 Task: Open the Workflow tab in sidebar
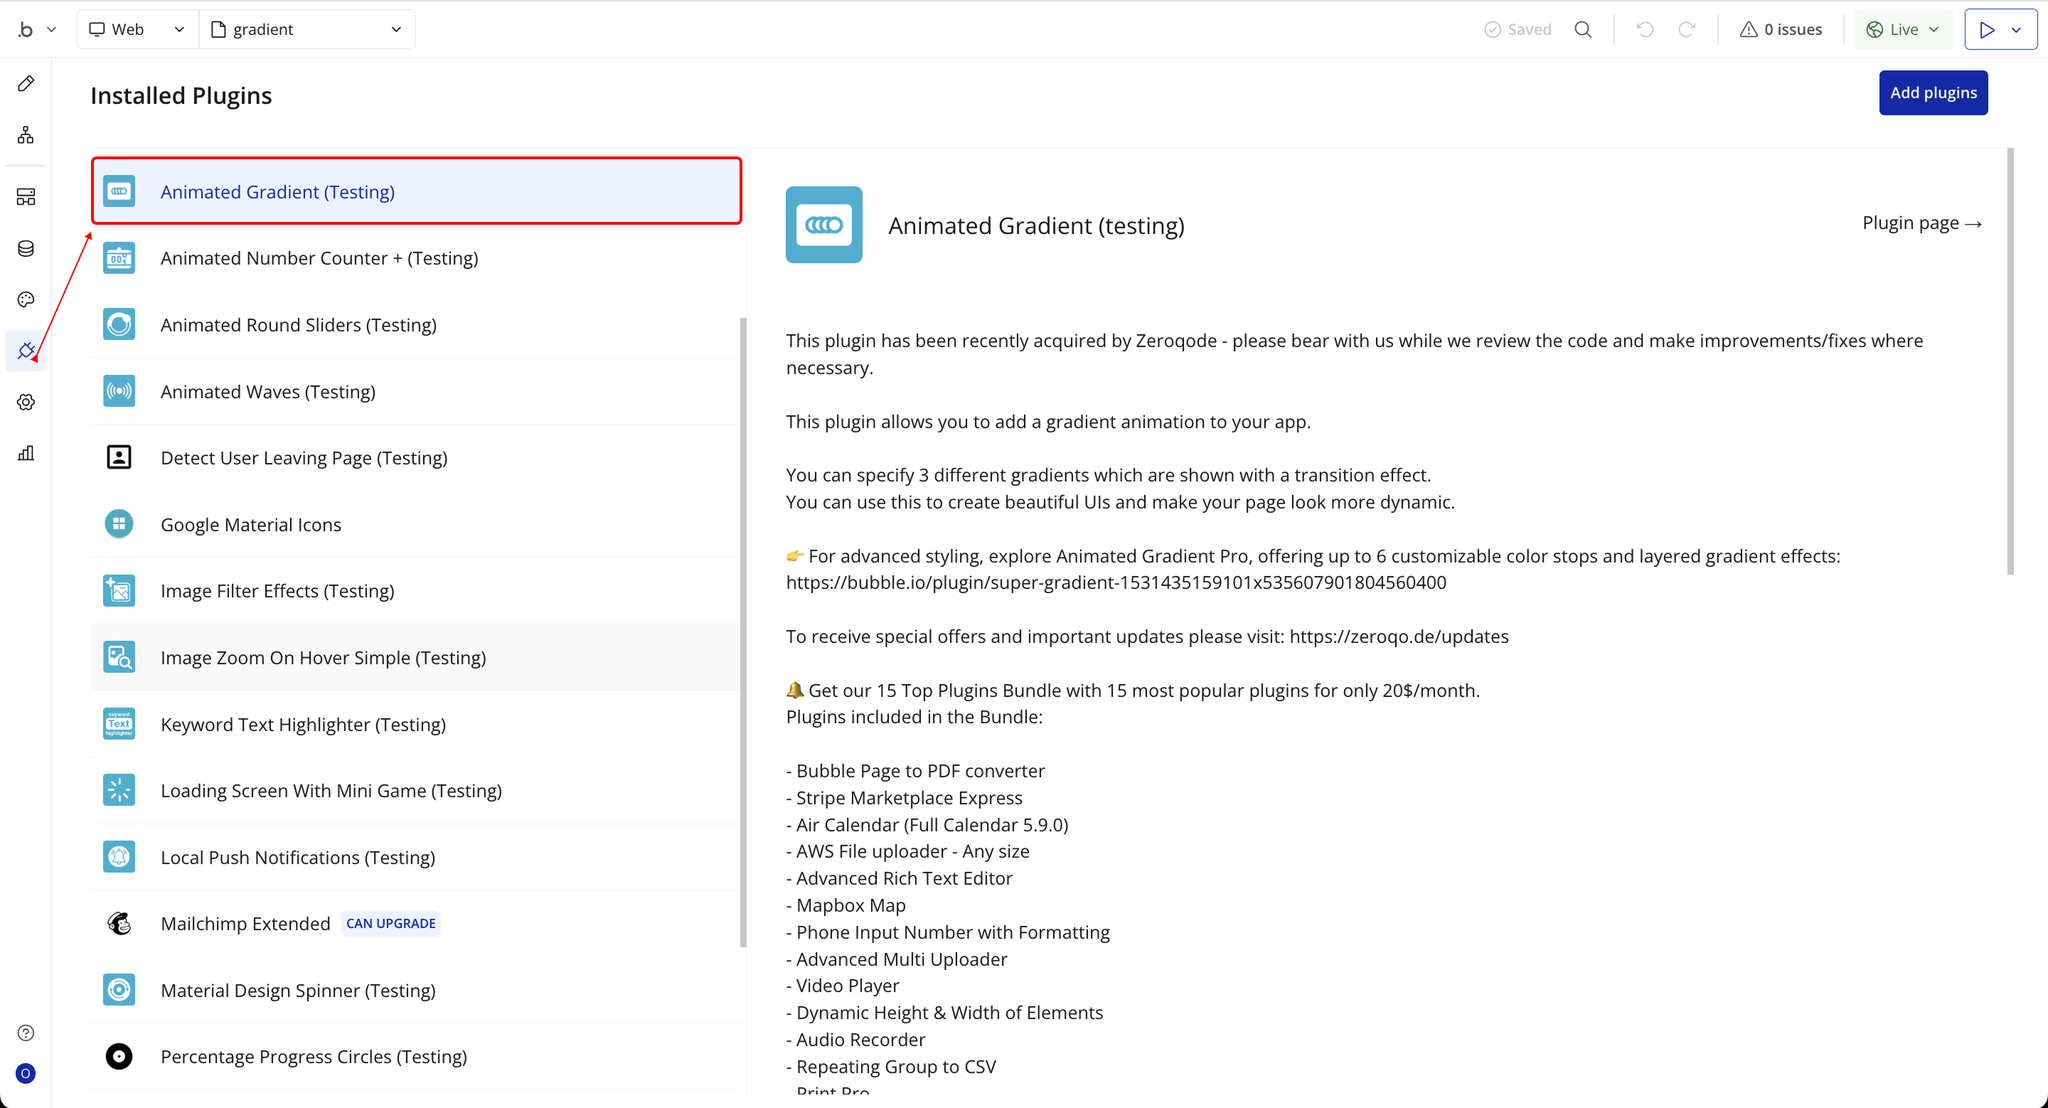tap(26, 135)
